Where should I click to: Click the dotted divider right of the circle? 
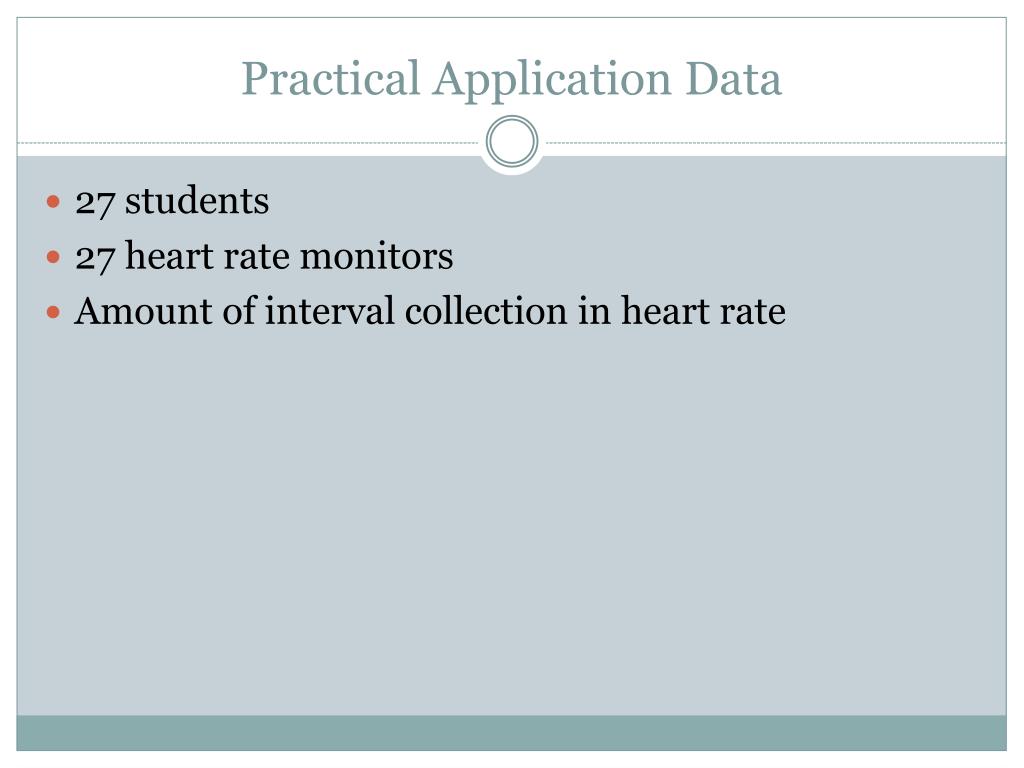[776, 142]
